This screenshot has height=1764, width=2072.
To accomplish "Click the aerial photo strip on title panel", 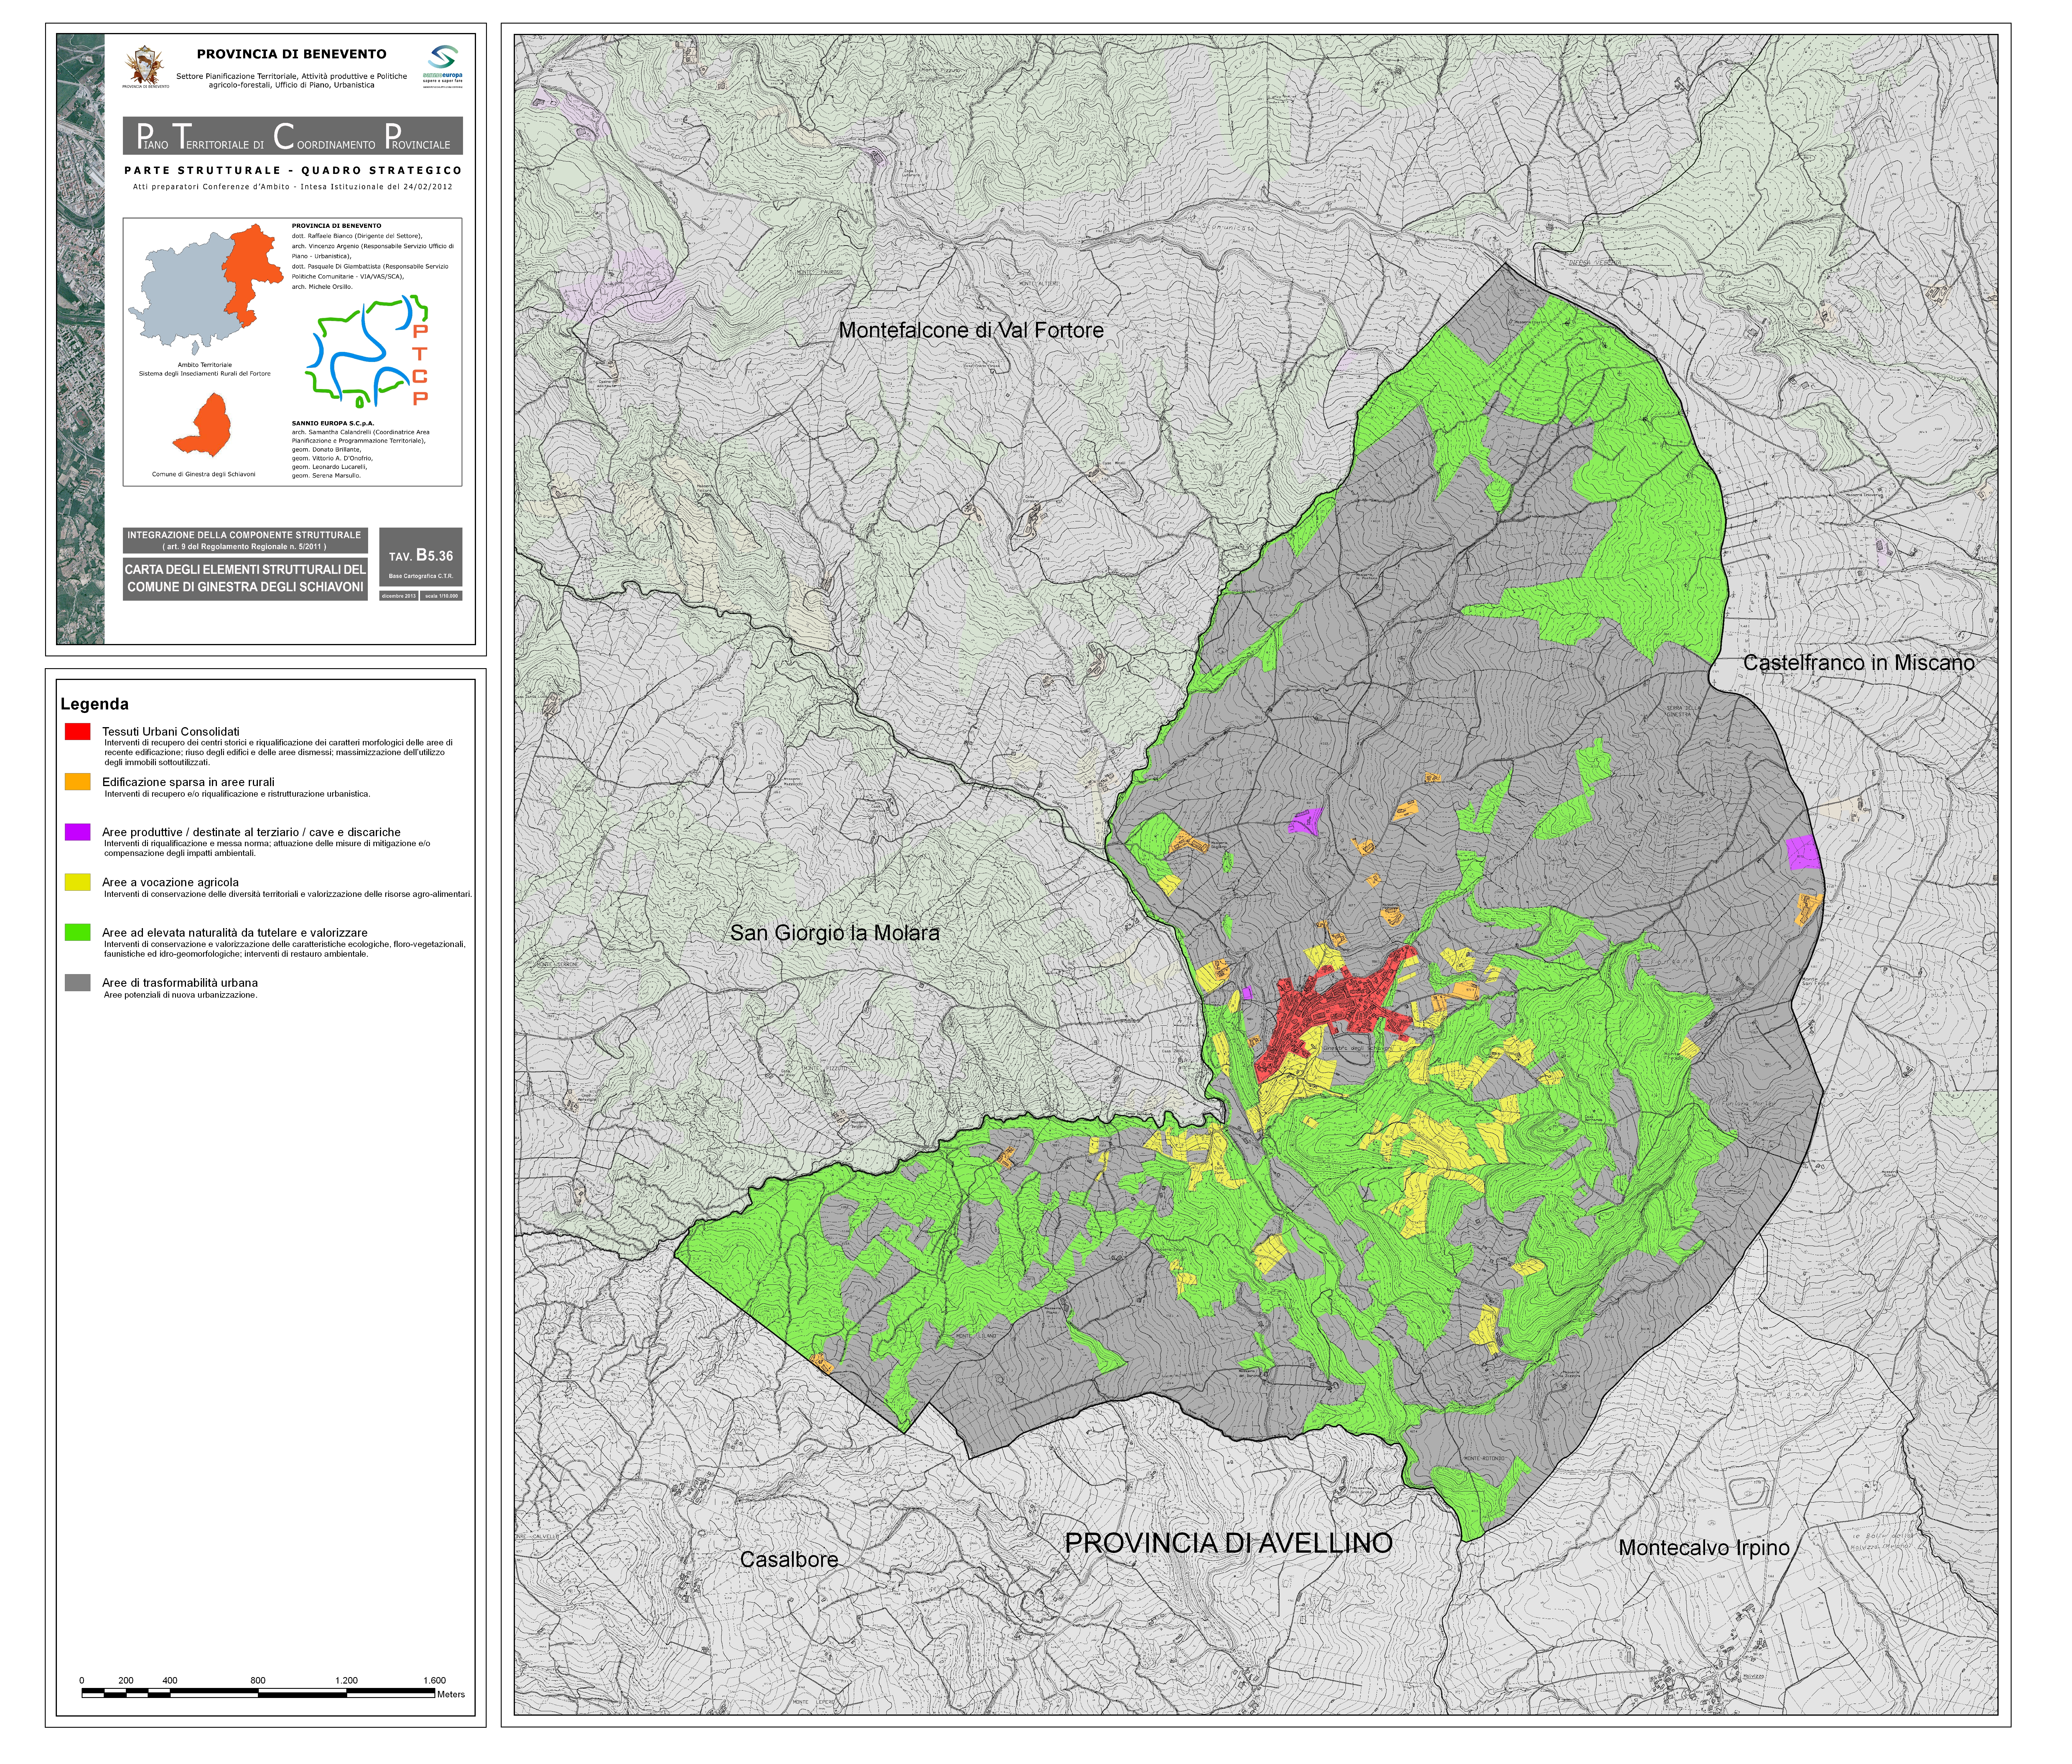I will click(80, 339).
